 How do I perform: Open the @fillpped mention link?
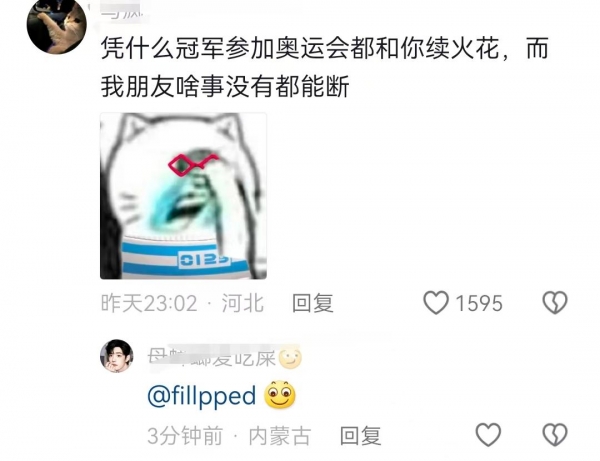202,396
